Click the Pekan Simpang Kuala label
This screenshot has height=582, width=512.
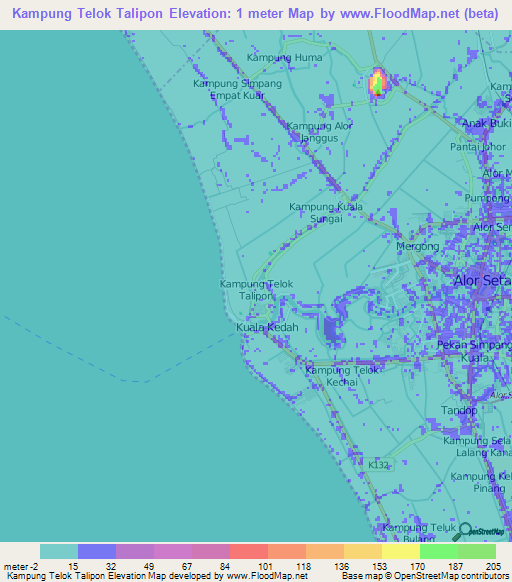pyautogui.click(x=475, y=351)
